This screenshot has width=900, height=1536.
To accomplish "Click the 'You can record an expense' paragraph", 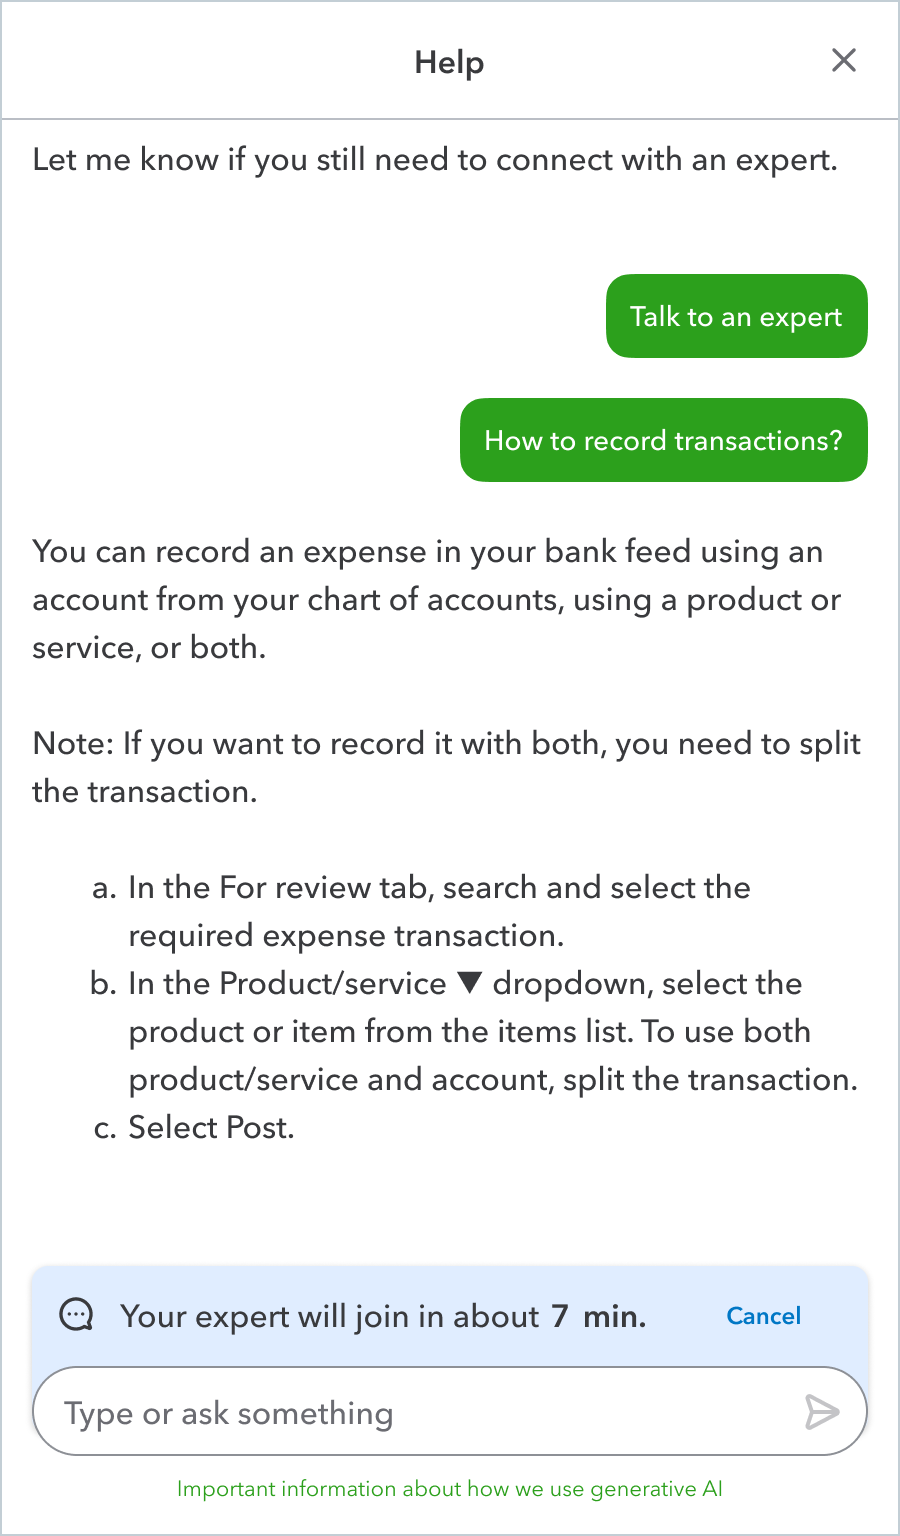I will (x=437, y=600).
